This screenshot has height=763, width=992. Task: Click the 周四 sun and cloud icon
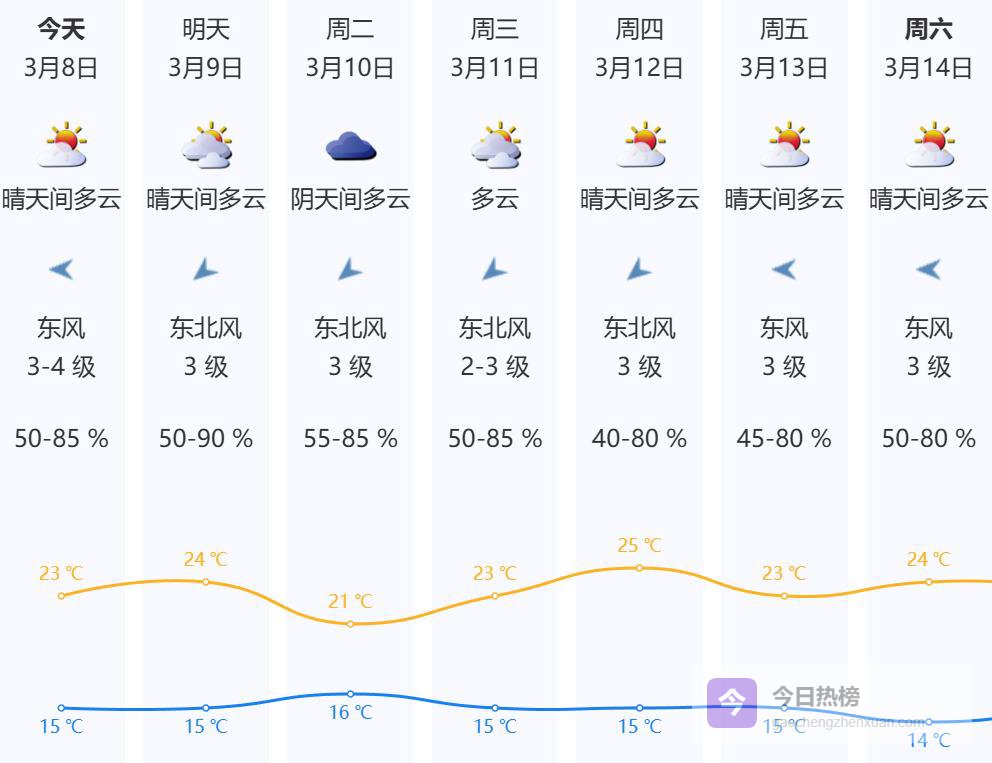[640, 146]
